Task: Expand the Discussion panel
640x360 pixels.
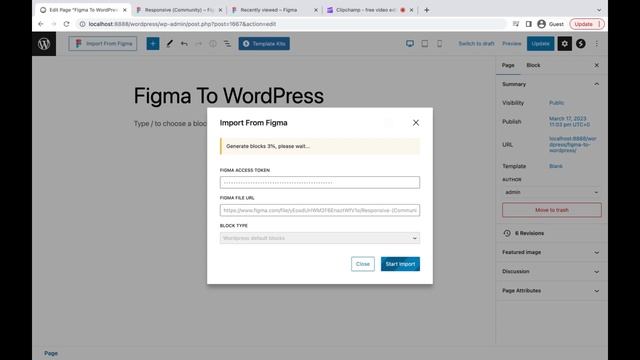Action: point(551,271)
